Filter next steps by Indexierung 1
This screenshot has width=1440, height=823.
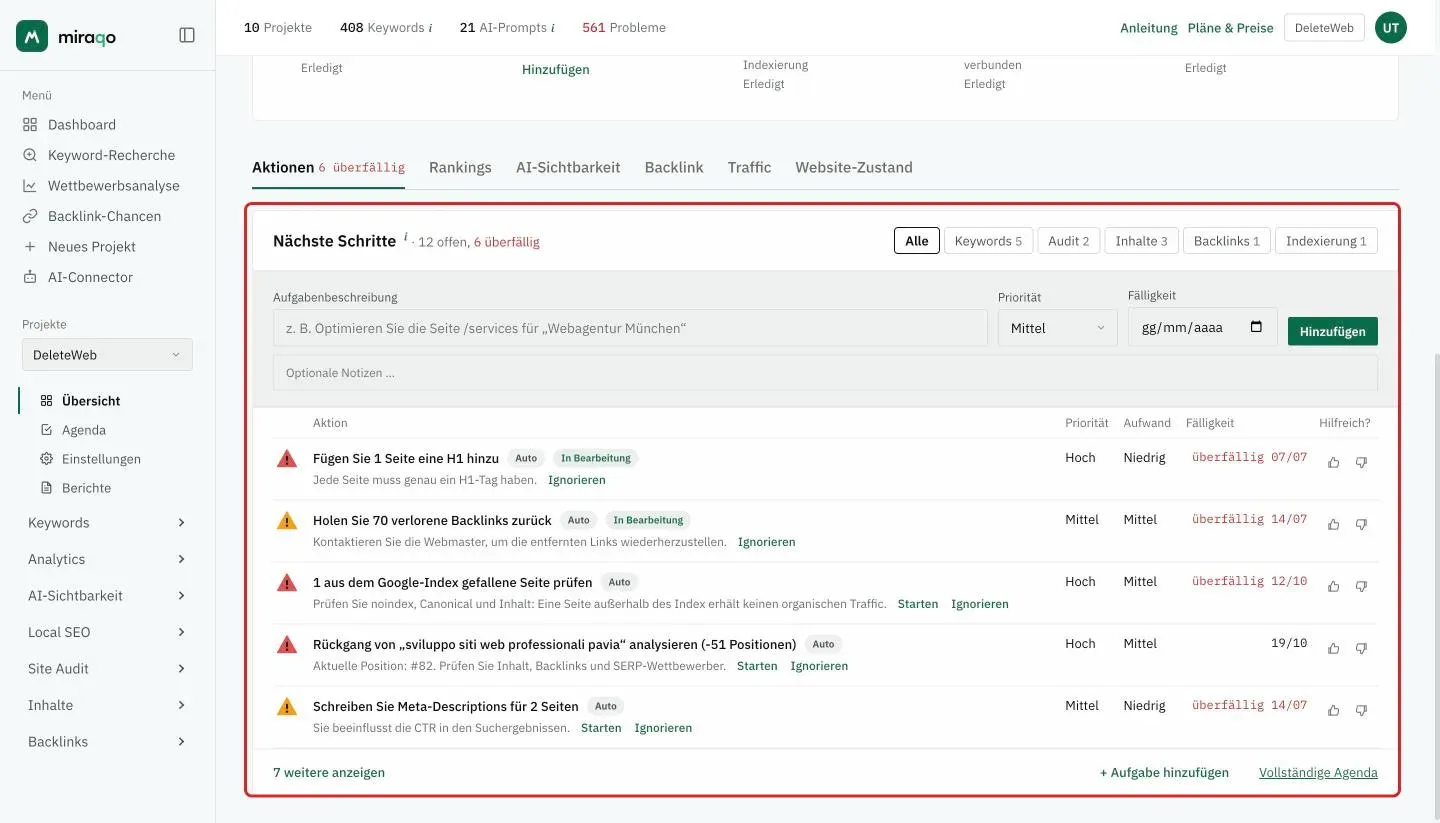coord(1326,241)
